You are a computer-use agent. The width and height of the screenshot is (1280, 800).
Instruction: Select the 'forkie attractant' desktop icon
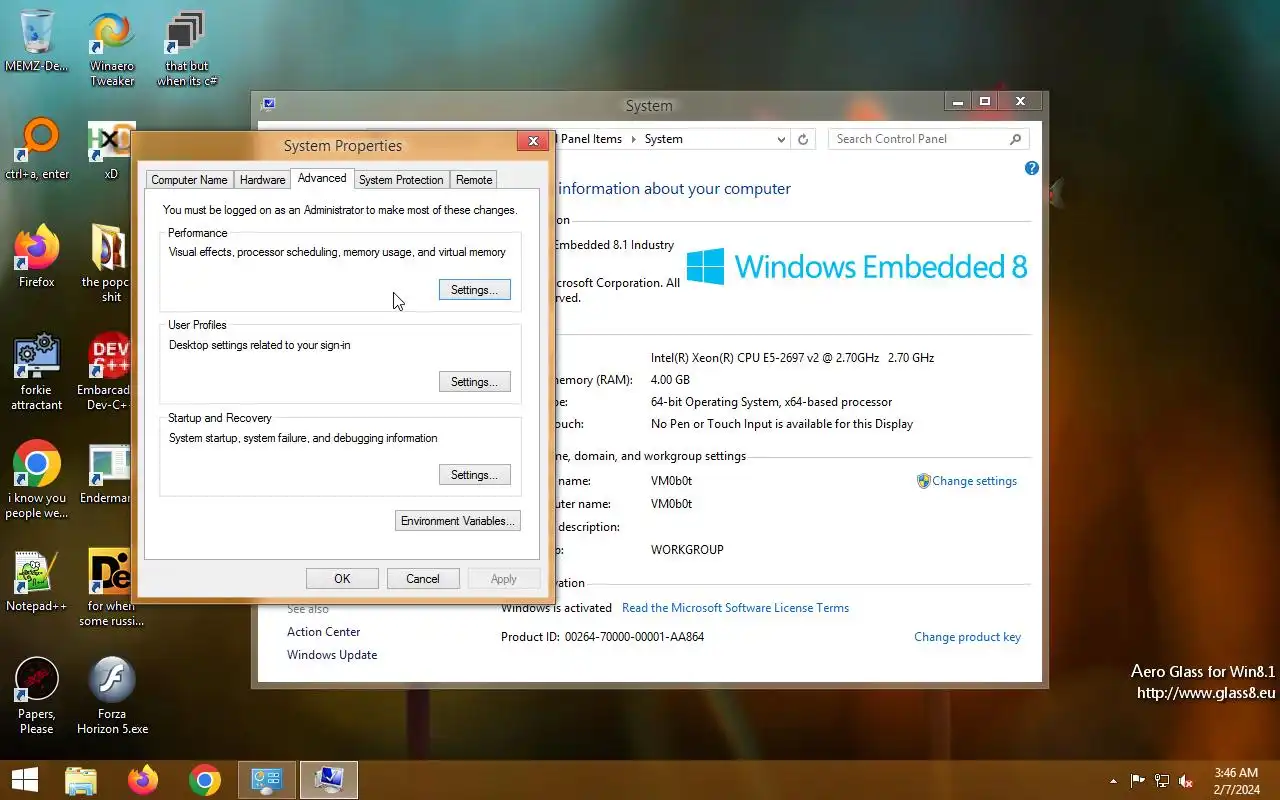pyautogui.click(x=37, y=372)
